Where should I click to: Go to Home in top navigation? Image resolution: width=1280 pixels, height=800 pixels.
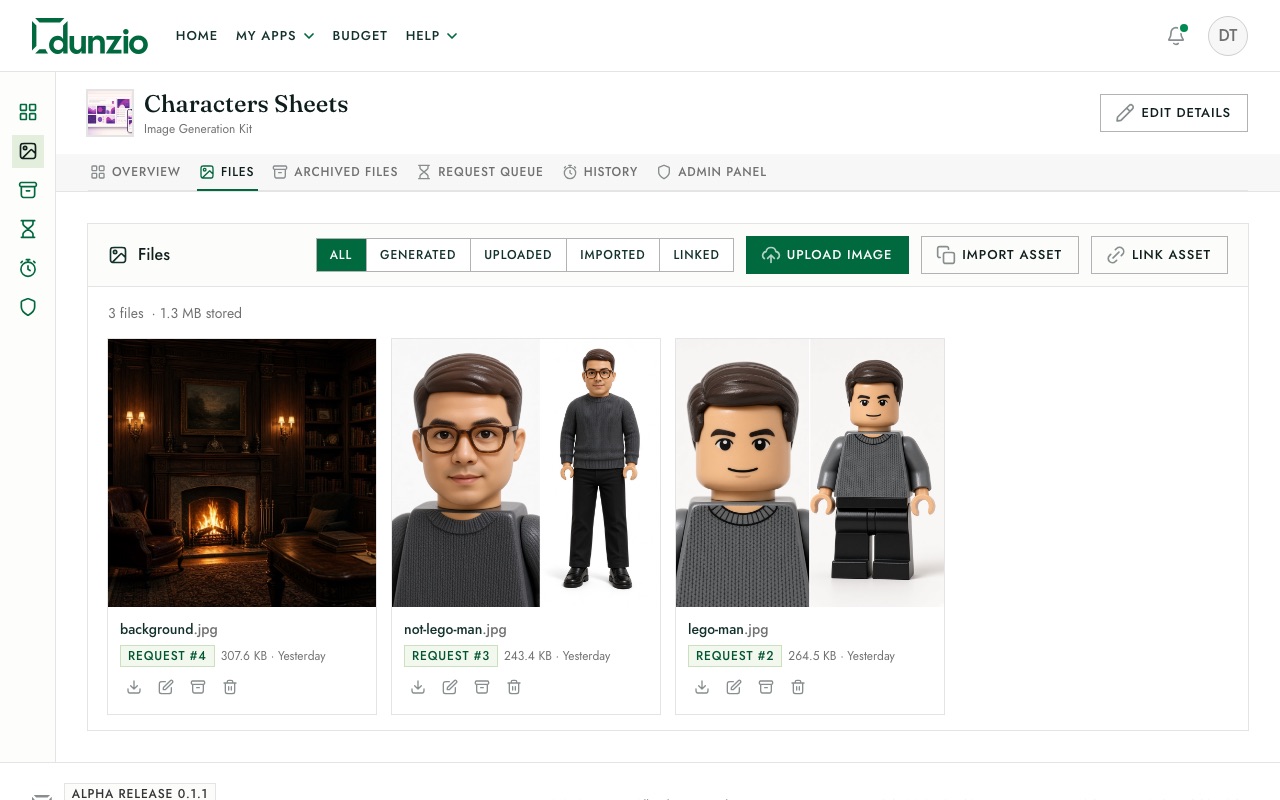196,36
